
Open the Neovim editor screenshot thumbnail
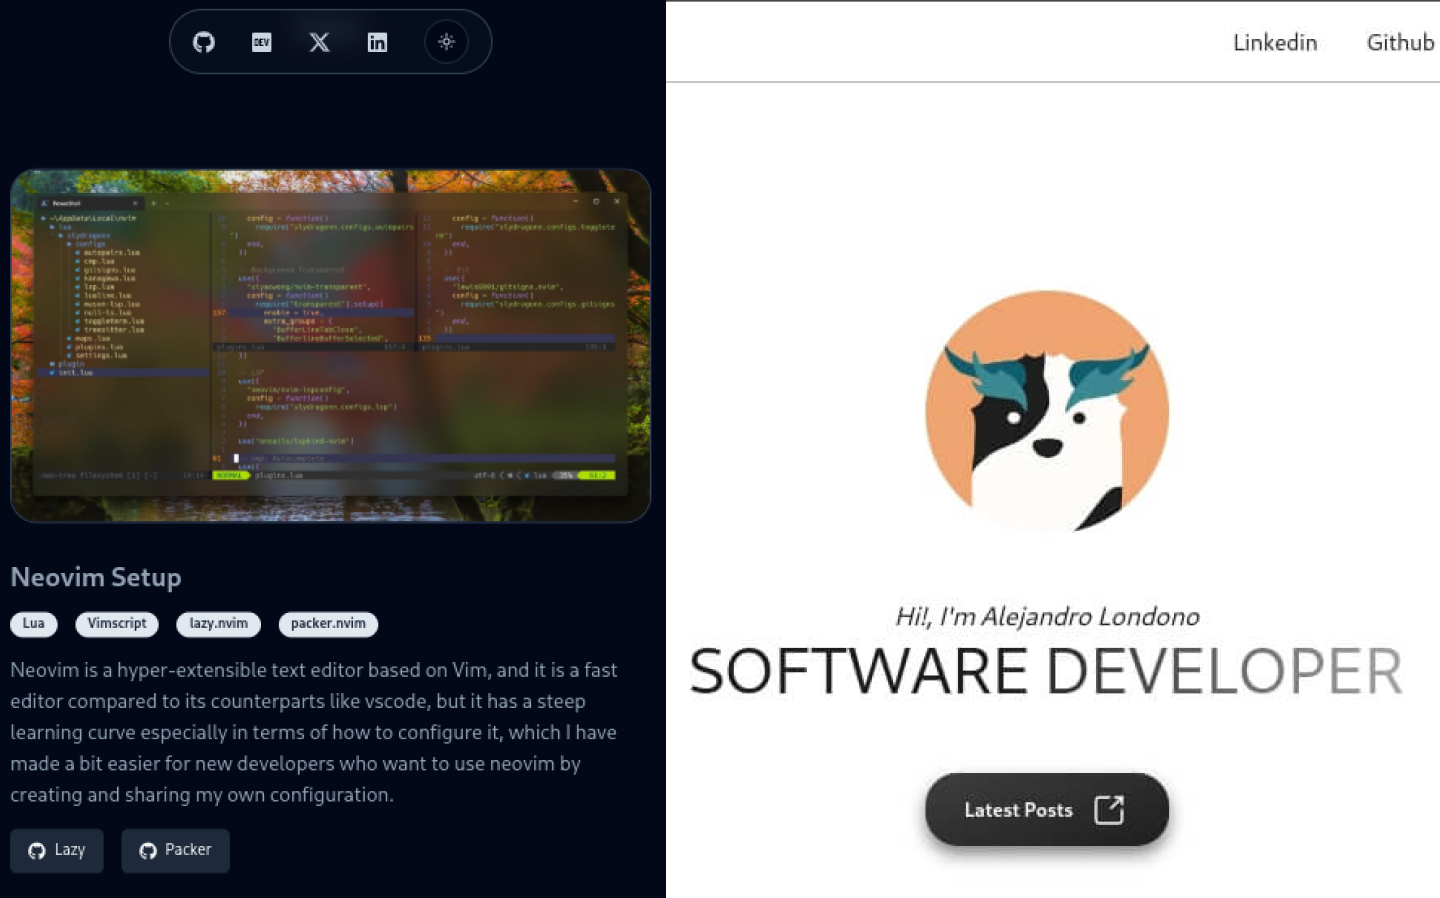coord(330,346)
